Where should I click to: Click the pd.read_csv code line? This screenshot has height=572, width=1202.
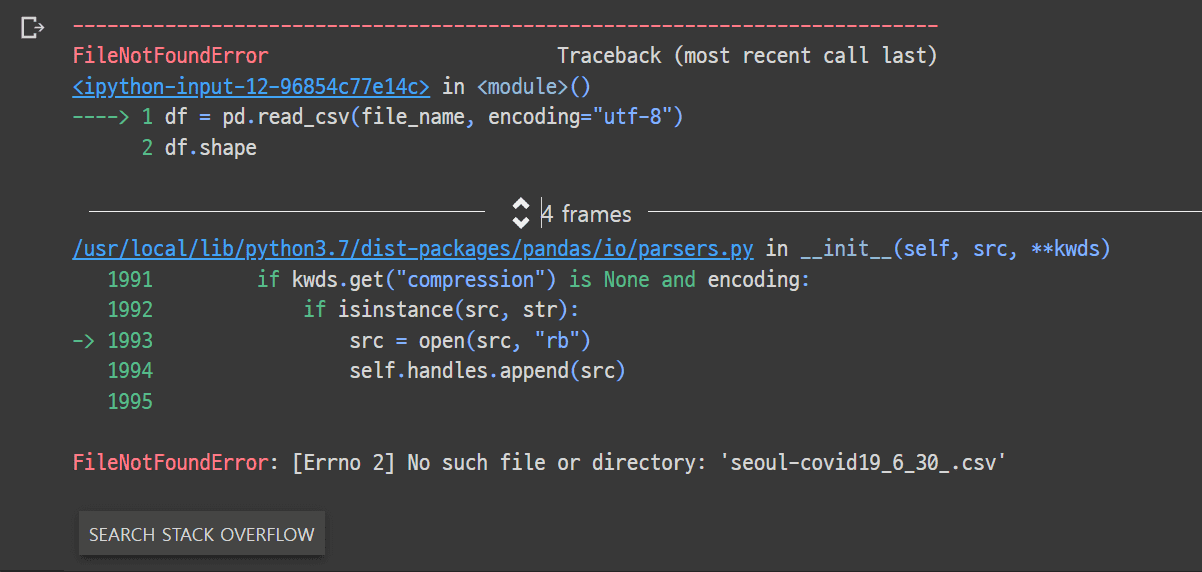pos(423,117)
